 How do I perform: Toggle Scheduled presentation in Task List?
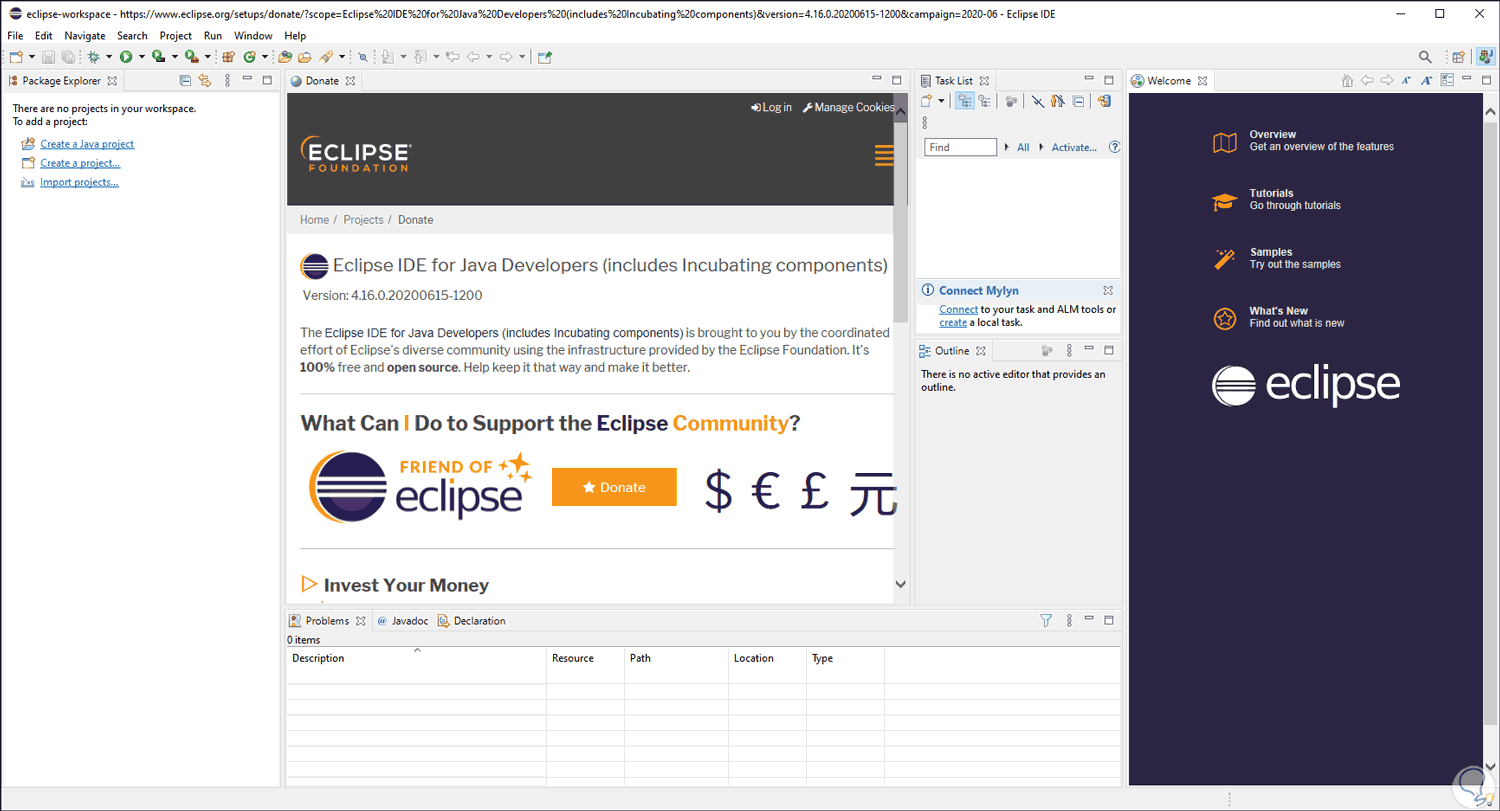coord(985,101)
